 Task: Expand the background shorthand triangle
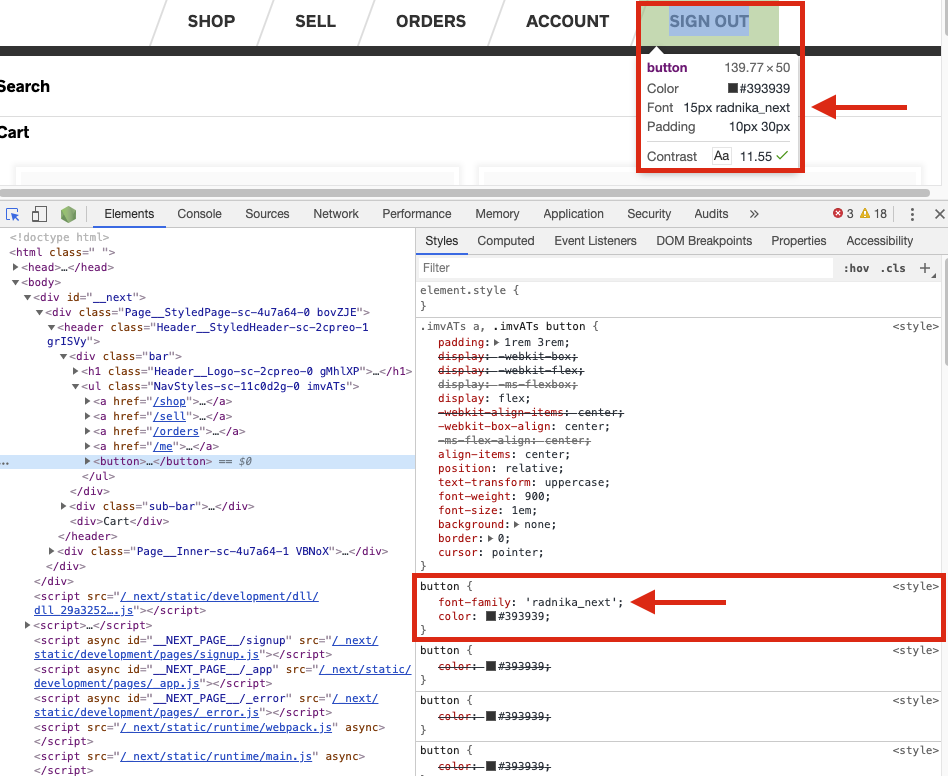pos(517,525)
